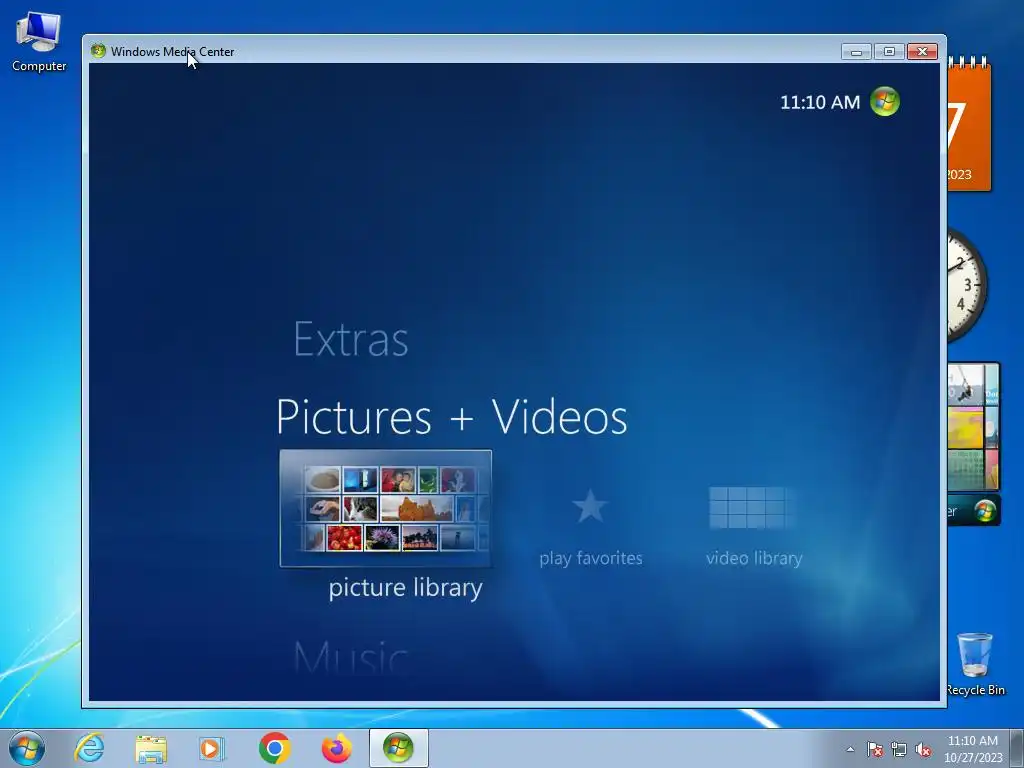Click the Media Center taskbar button
Image resolution: width=1024 pixels, height=768 pixels.
point(398,748)
